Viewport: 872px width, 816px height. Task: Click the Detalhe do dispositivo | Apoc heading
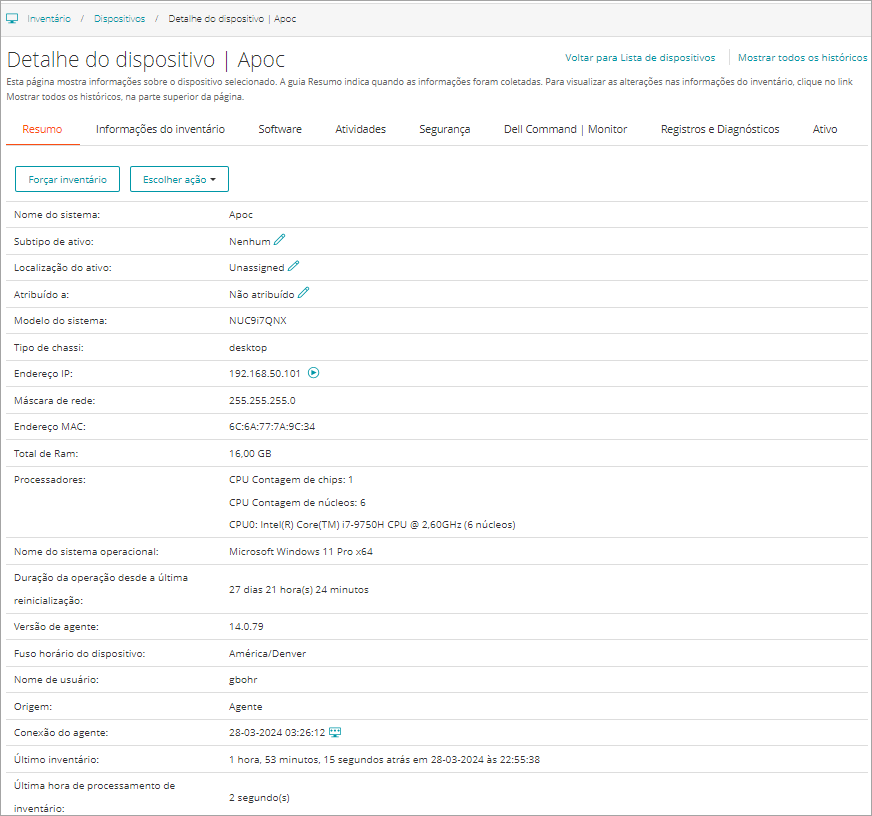pos(146,60)
